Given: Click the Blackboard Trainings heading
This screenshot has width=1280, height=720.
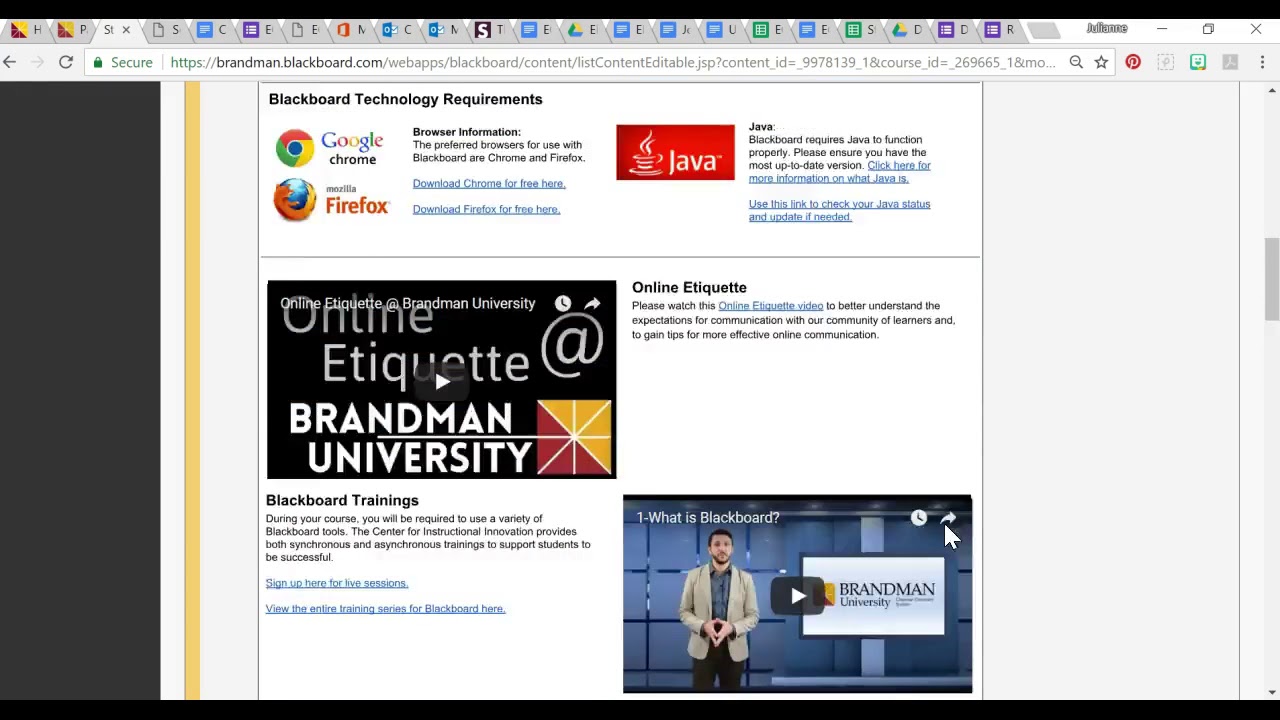Looking at the screenshot, I should click(342, 500).
